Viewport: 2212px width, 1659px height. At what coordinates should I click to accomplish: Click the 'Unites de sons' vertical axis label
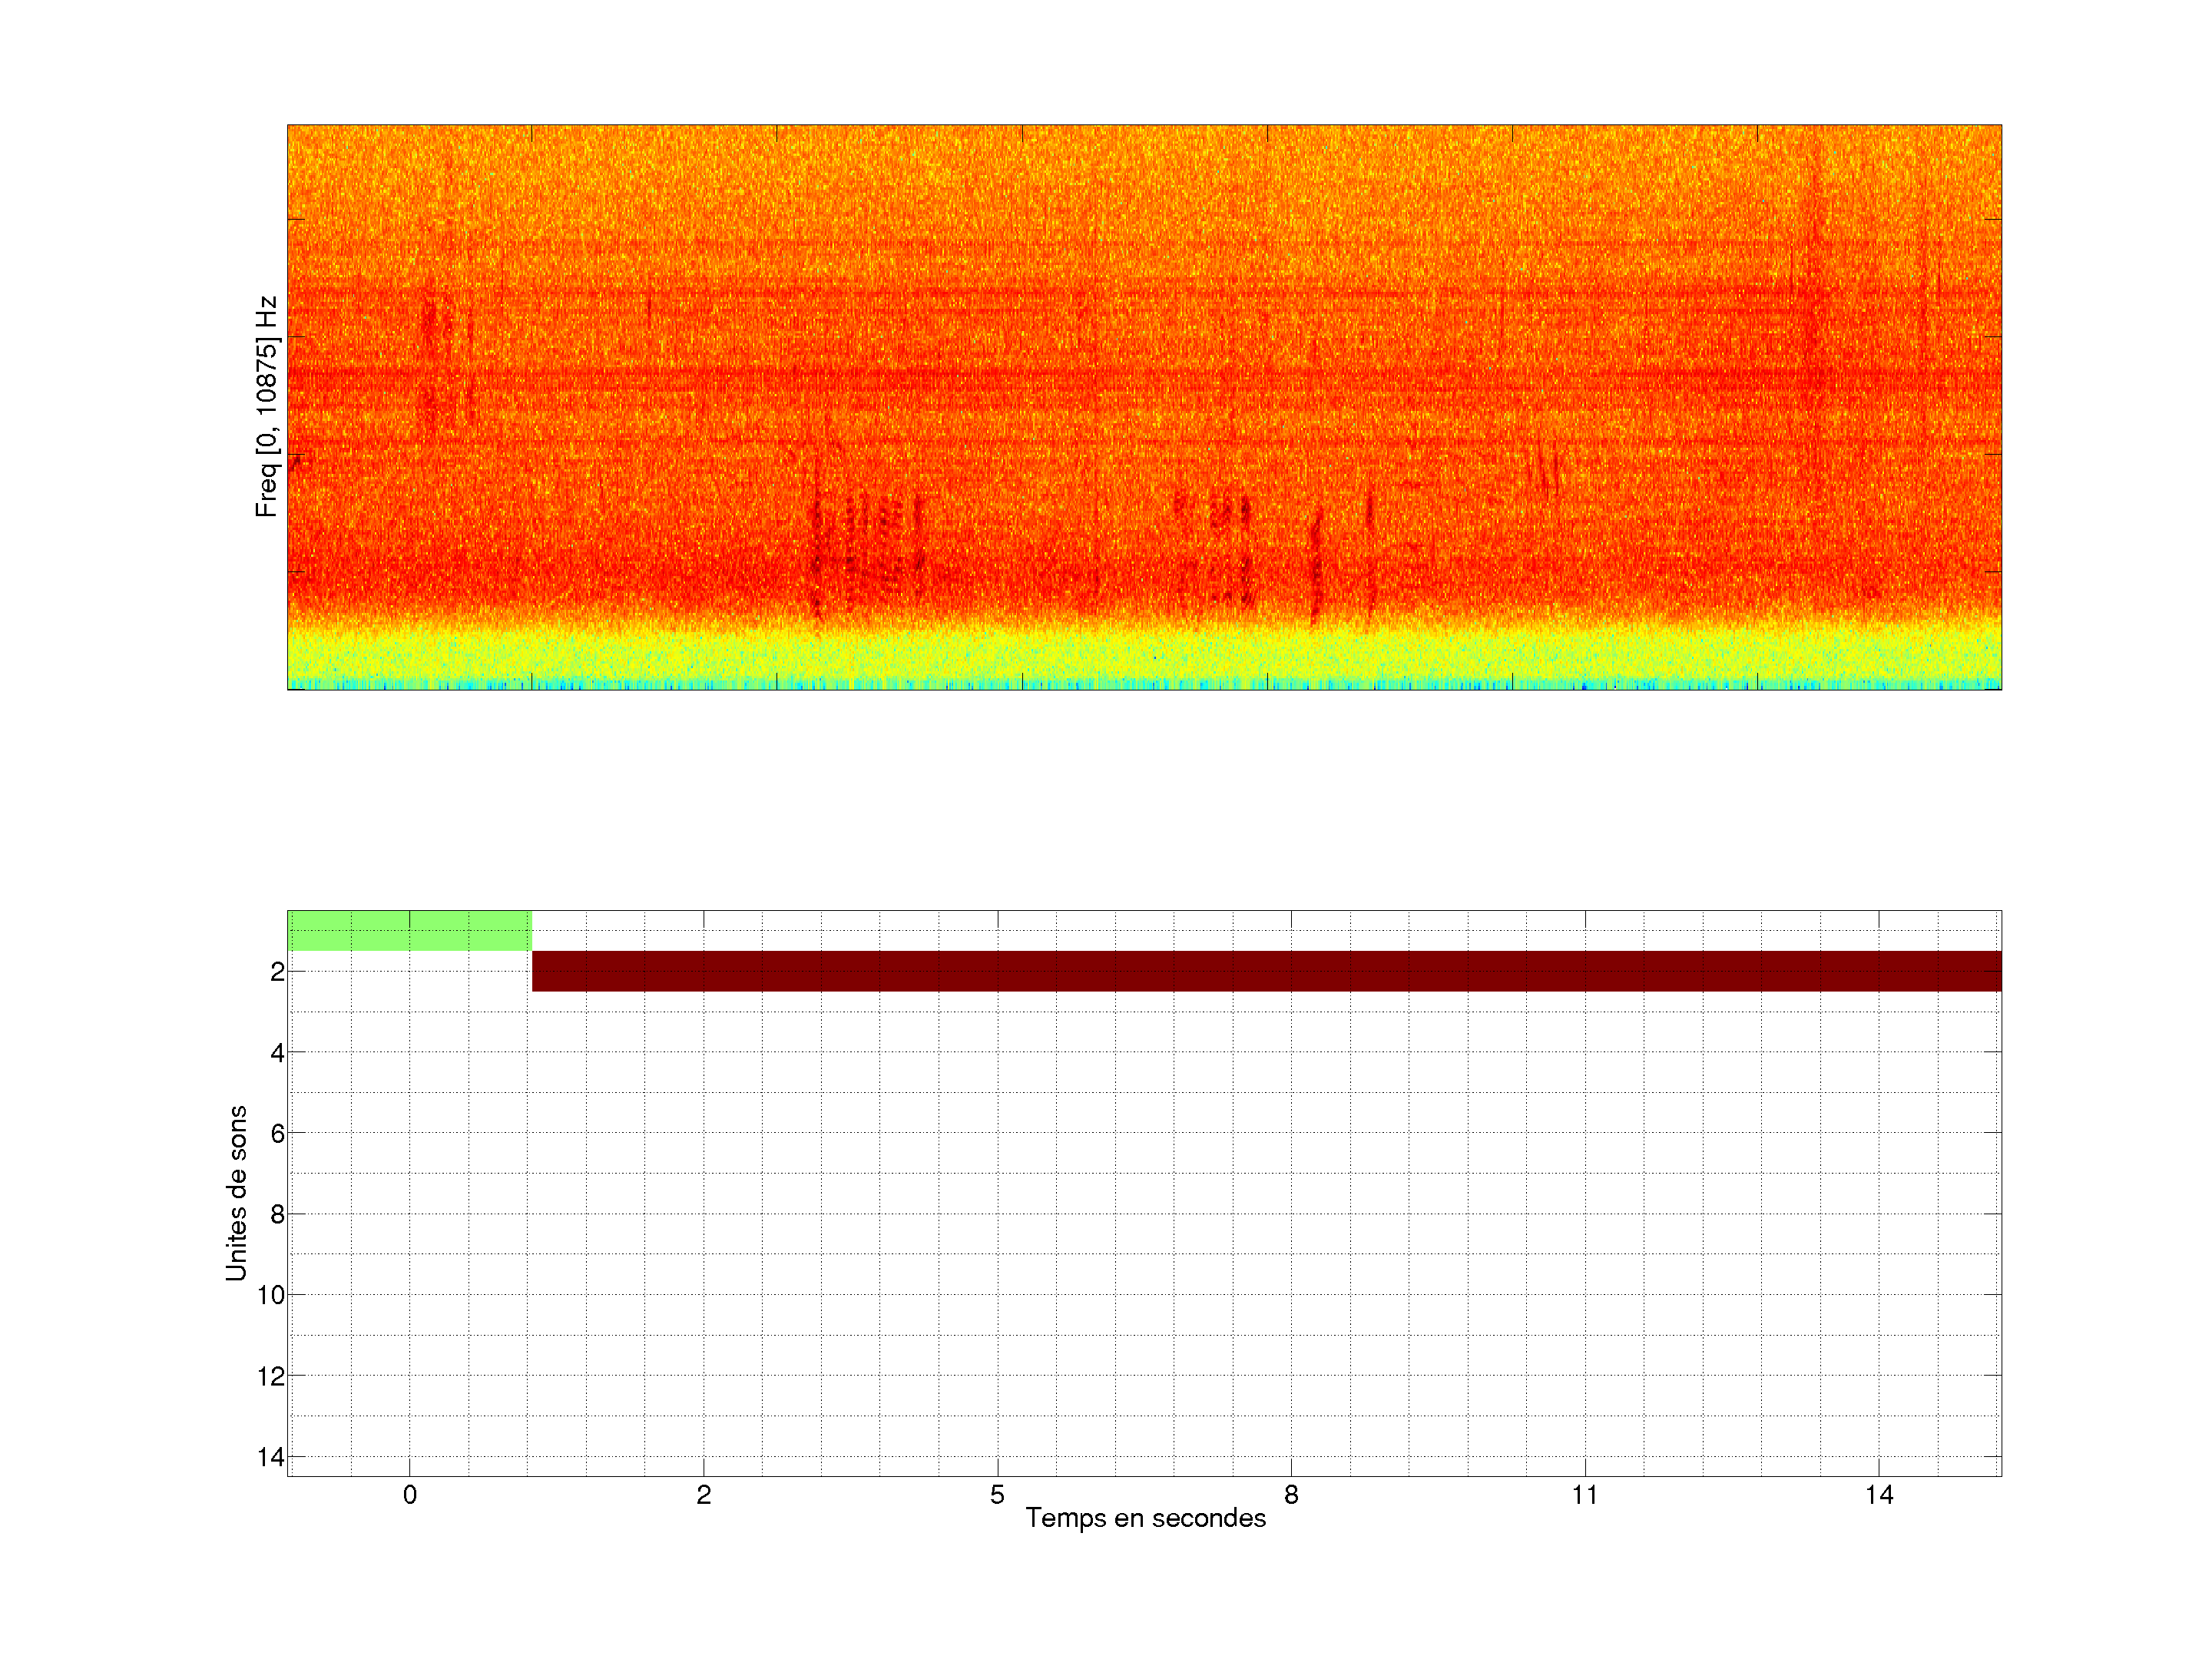(x=236, y=1193)
